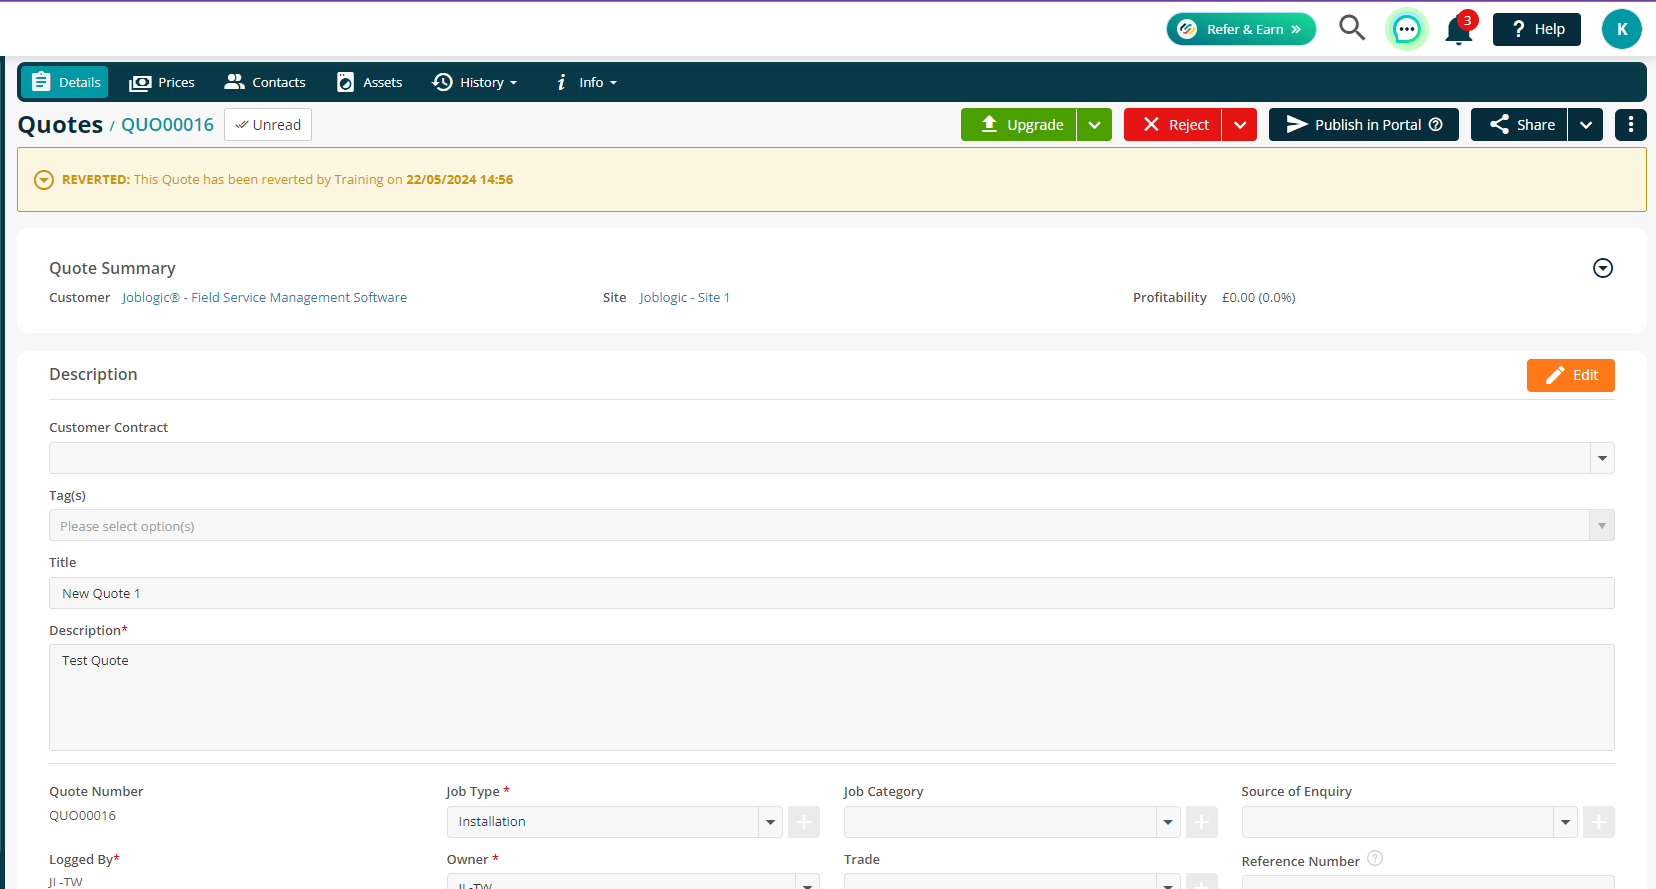Open the search magnifier icon
The image size is (1656, 889).
click(1352, 28)
